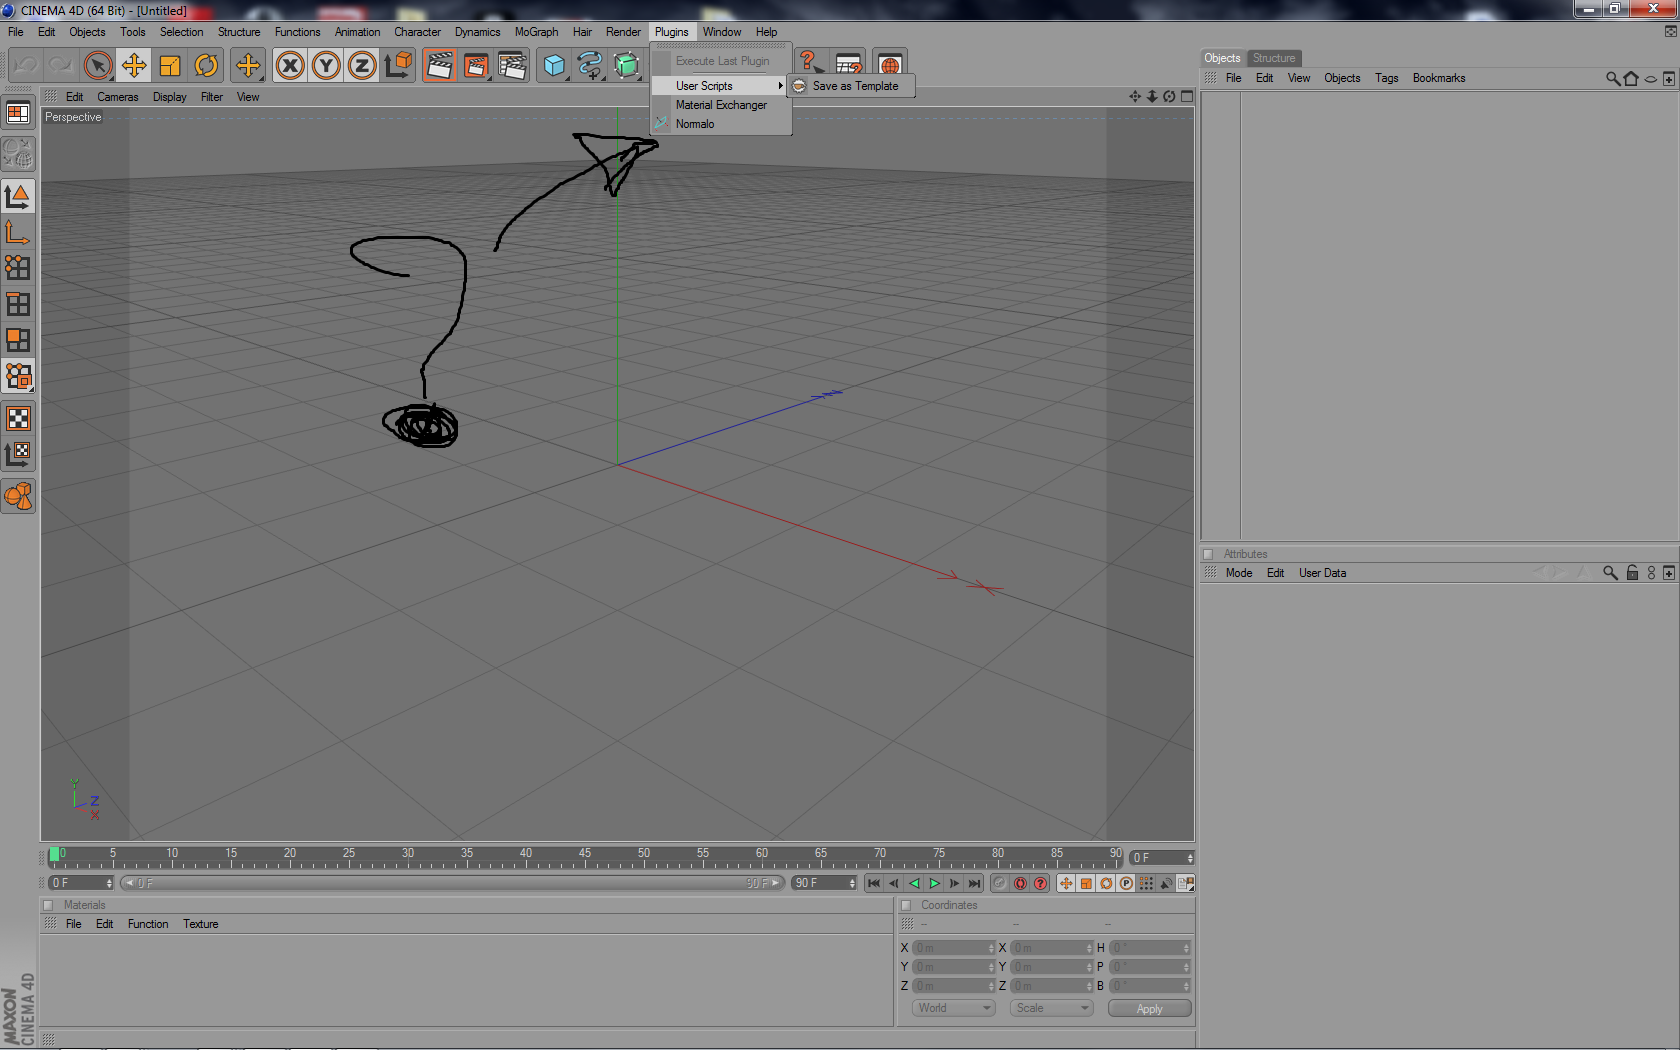Enable the Use Polygon Tool mode

click(x=18, y=340)
